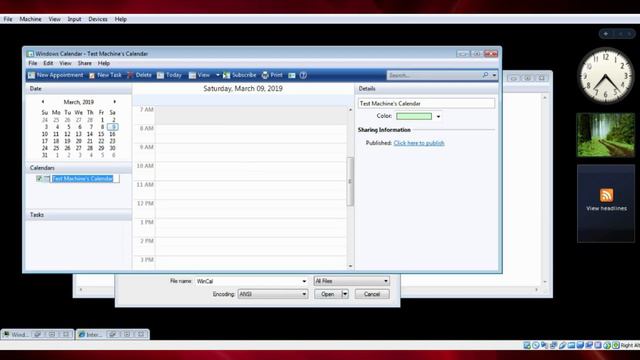Open the Color dropdown arrow in Details
The width and height of the screenshot is (640, 360).
438,116
